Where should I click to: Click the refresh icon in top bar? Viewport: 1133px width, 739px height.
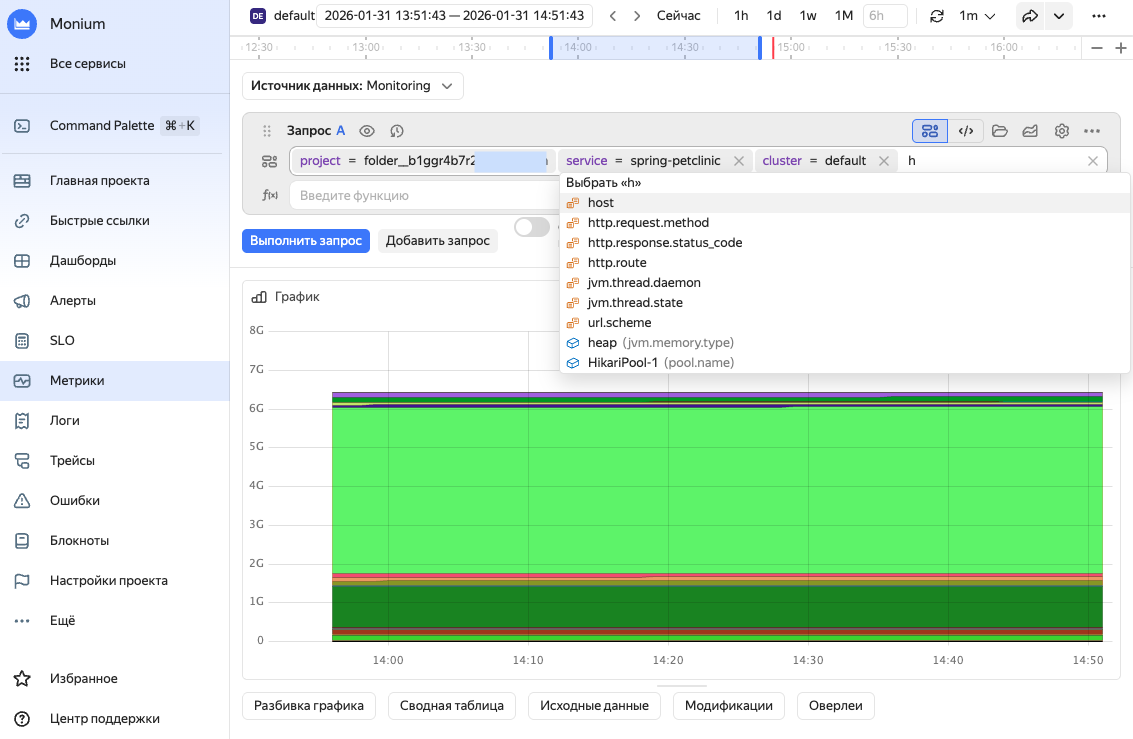[936, 16]
